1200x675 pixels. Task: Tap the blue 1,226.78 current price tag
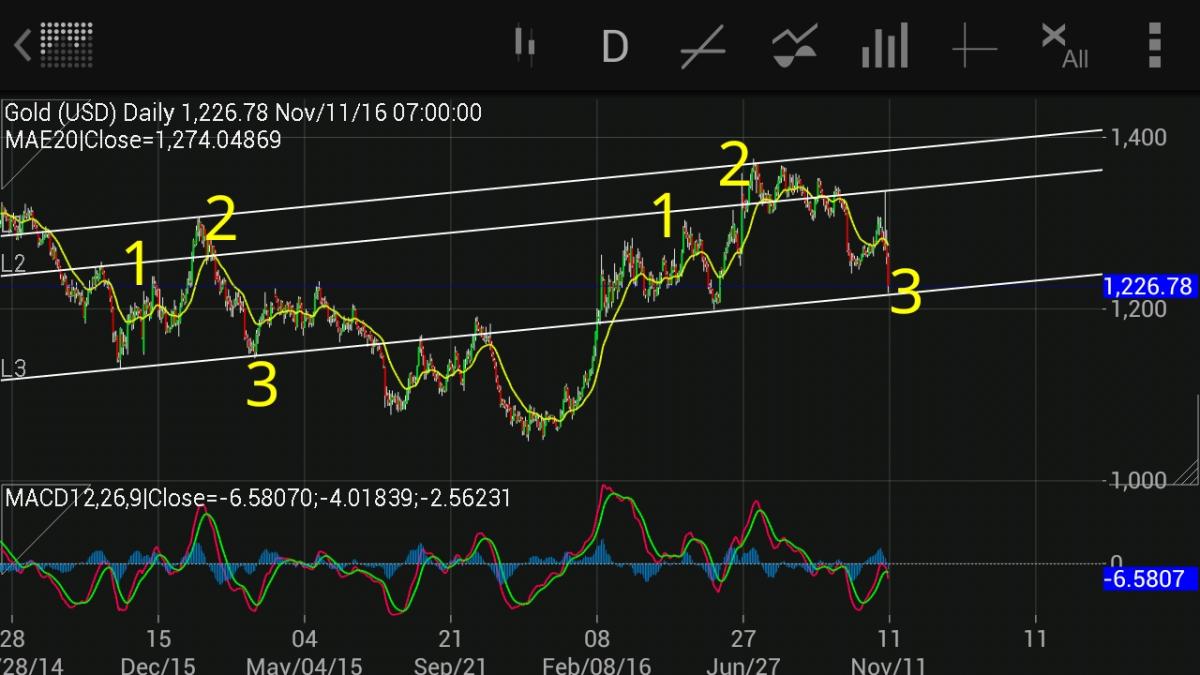point(1148,287)
